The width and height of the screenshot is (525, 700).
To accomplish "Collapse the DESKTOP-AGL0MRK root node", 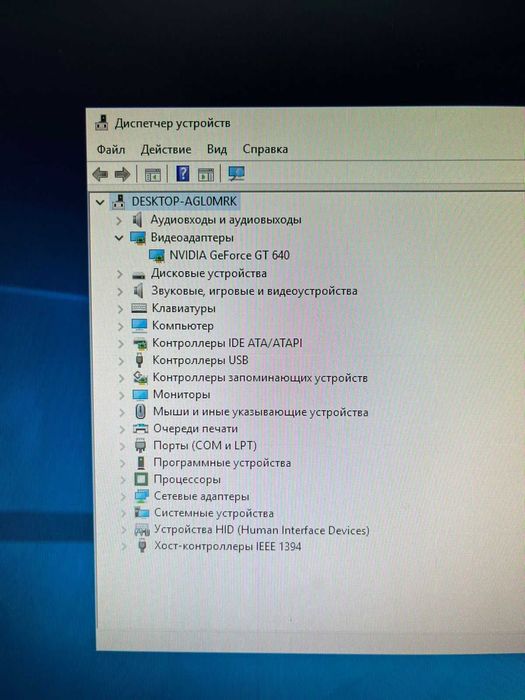I will [100, 202].
